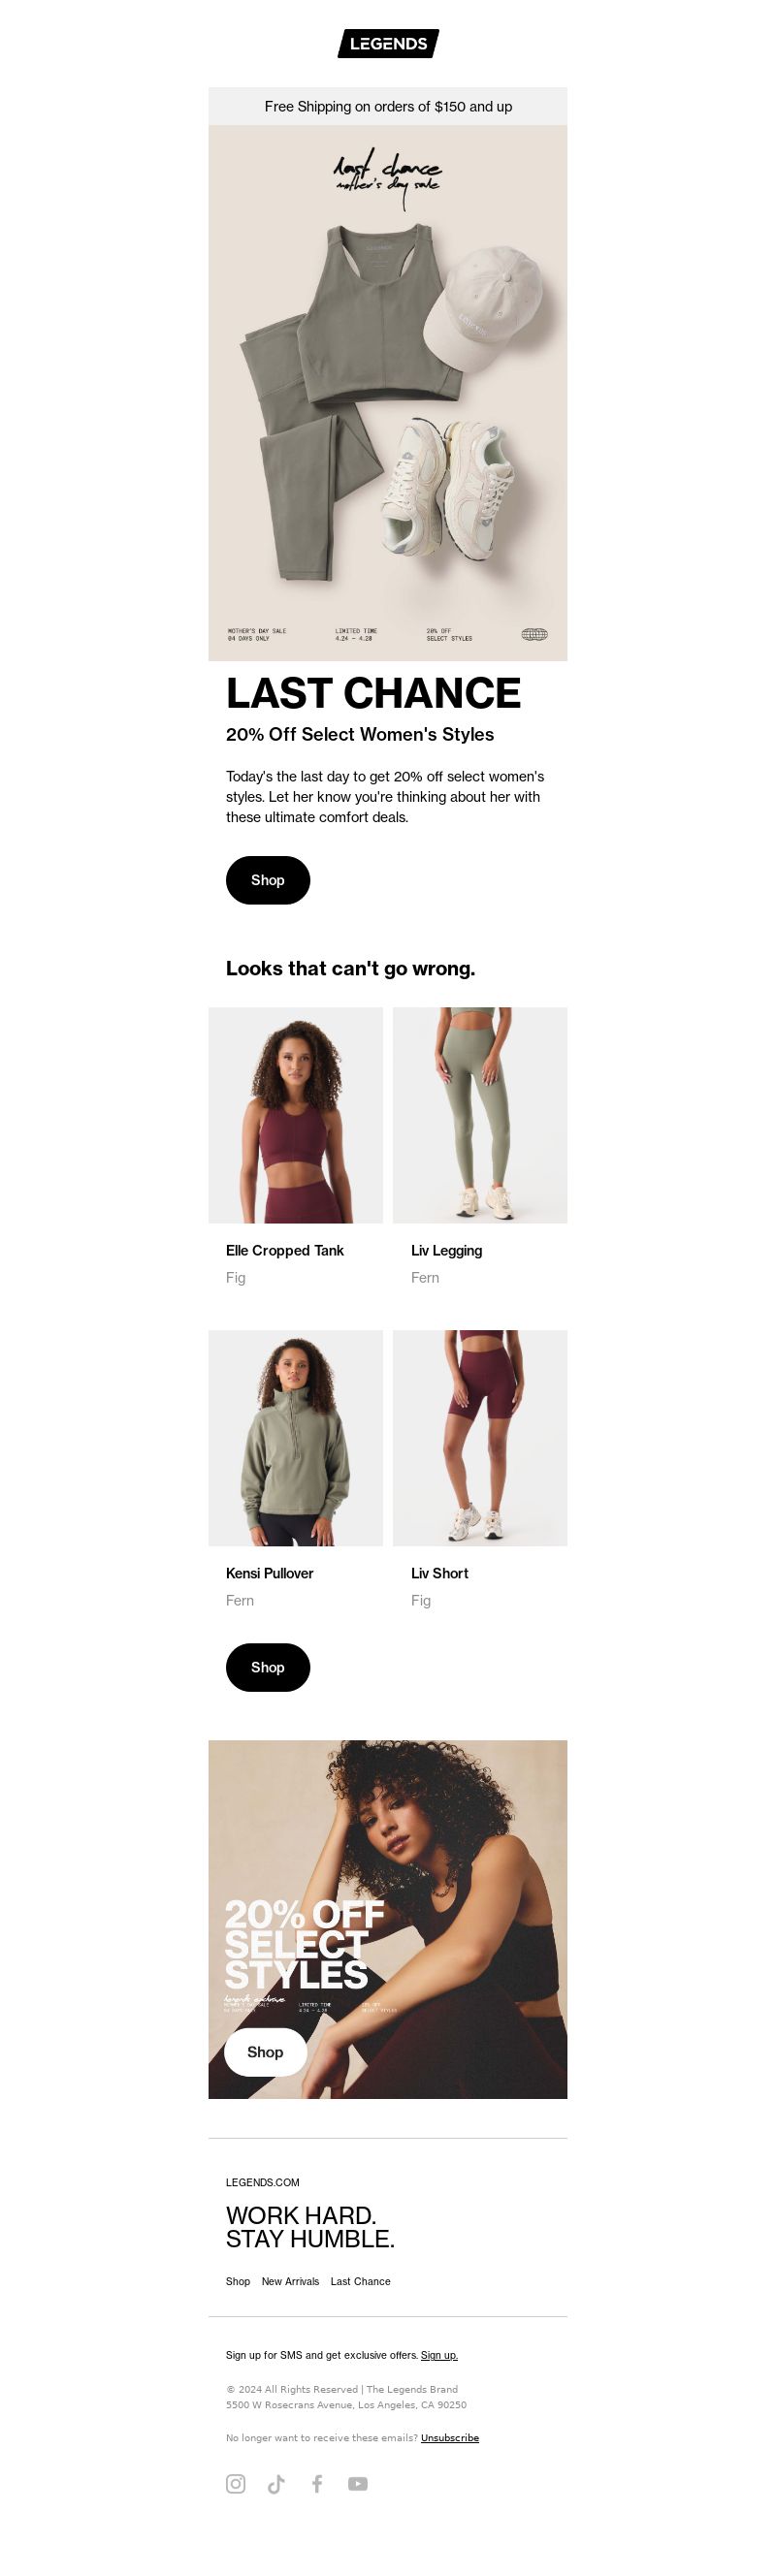Click the footer Shop link
This screenshot has width=776, height=2576.
click(238, 2281)
